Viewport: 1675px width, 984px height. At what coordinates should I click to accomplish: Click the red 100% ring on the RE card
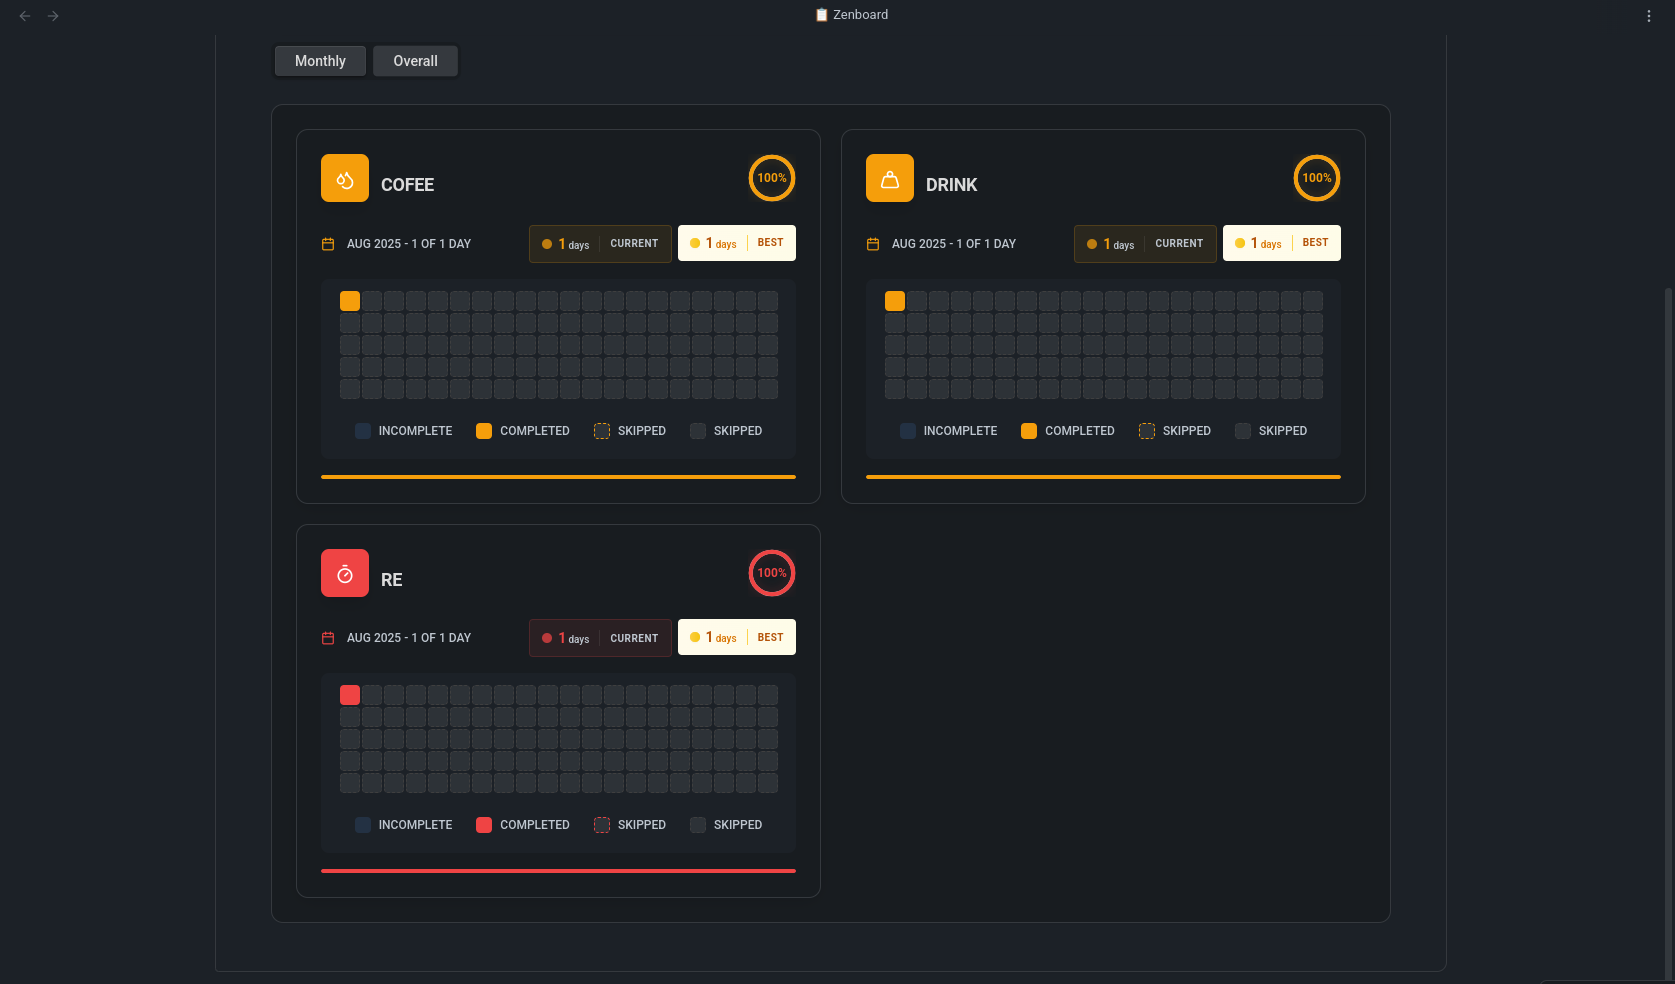point(771,572)
